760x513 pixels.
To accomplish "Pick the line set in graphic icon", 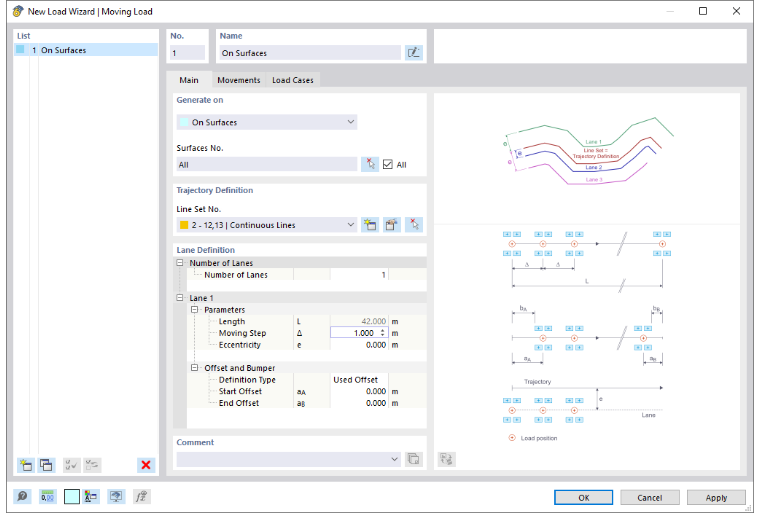I will click(x=414, y=225).
